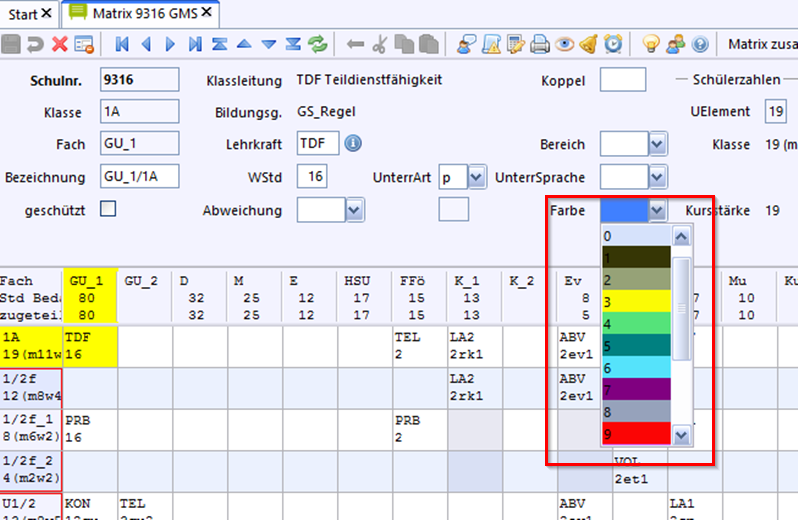Click calculator with pencil icon
Viewport: 798px width, 520px height.
pos(516,44)
